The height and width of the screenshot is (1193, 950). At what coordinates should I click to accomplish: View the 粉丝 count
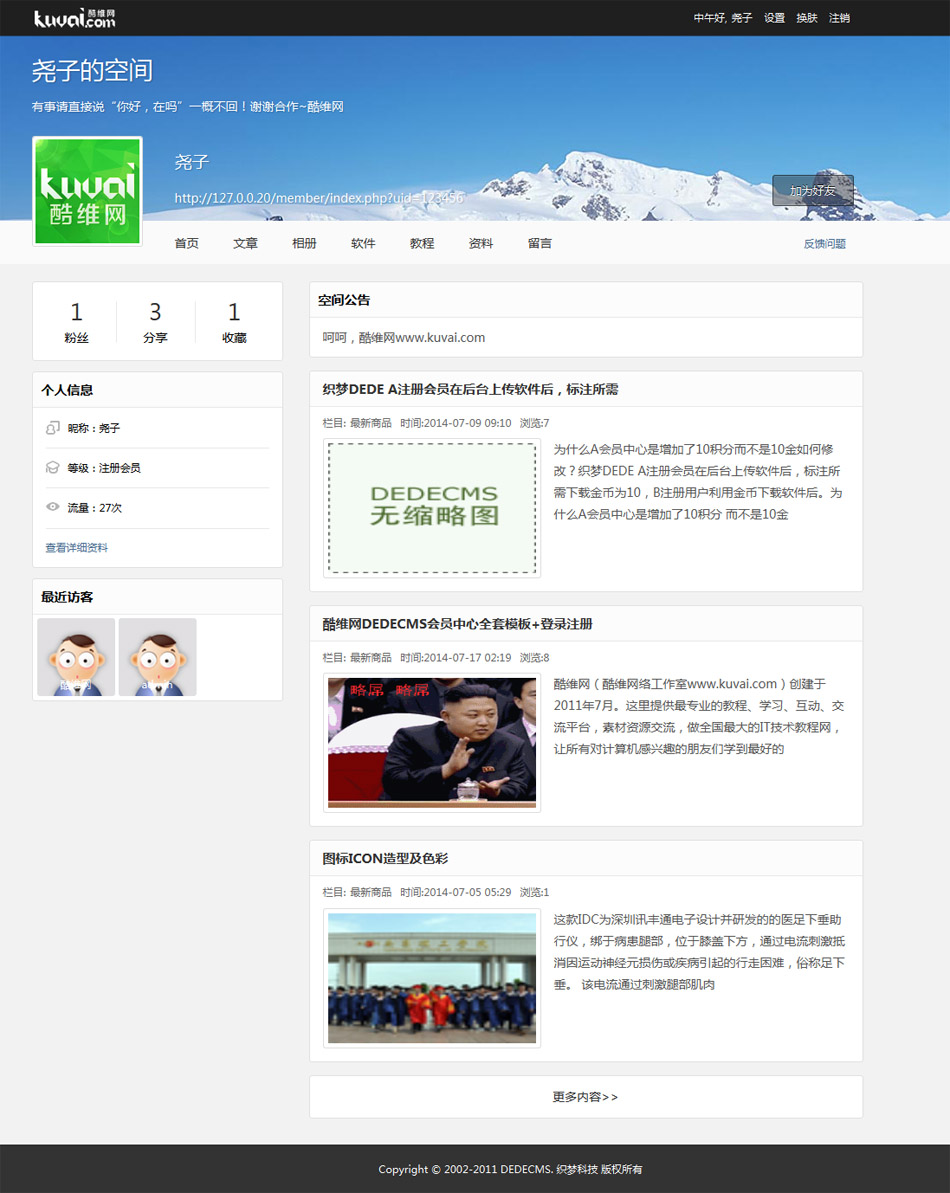pos(76,322)
